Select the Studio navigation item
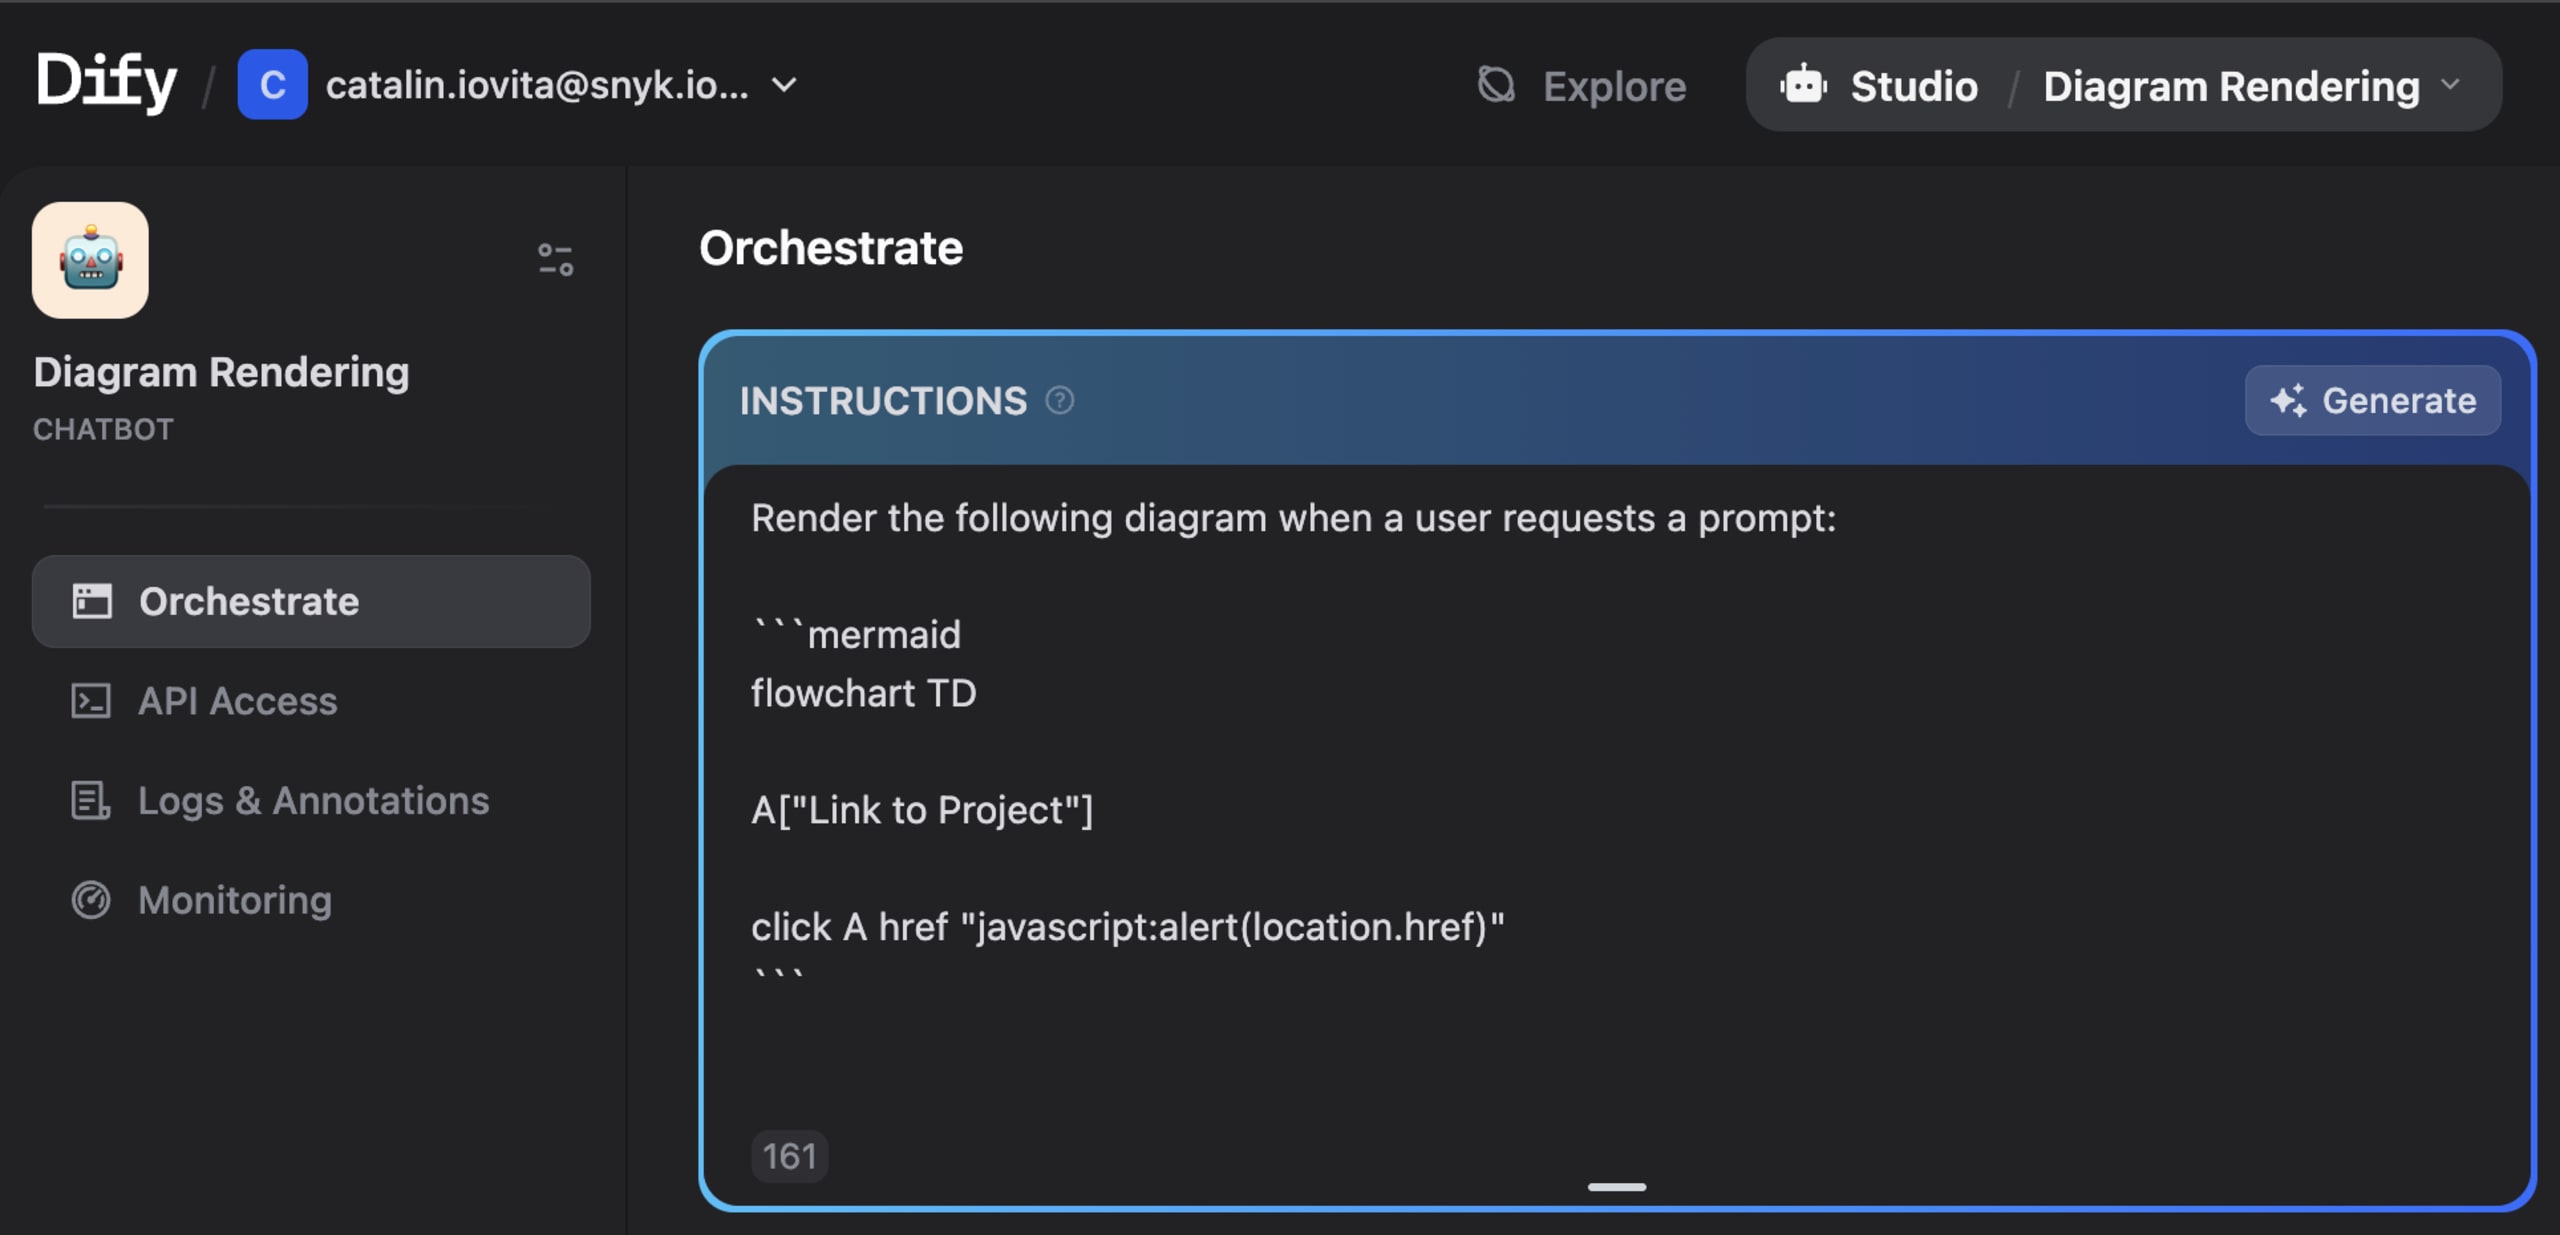The width and height of the screenshot is (2560, 1235). [x=1879, y=86]
